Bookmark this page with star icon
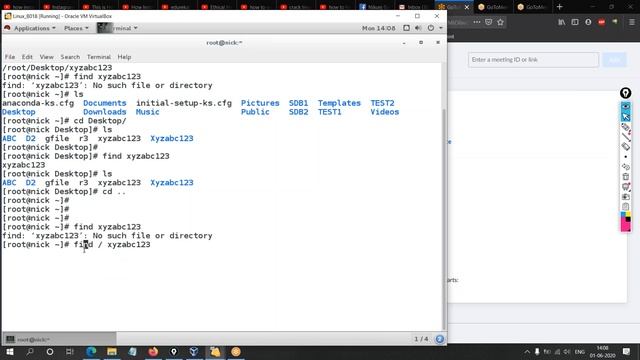This screenshot has width=640, height=360. 500,22
